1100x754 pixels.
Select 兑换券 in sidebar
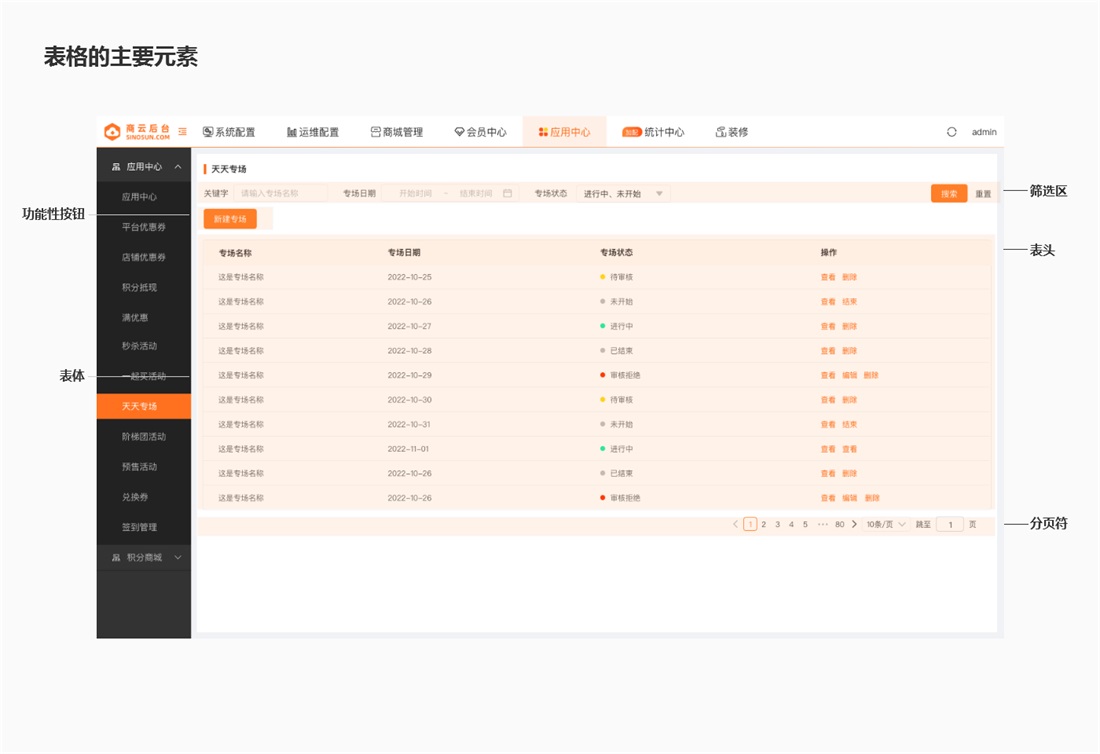click(135, 497)
